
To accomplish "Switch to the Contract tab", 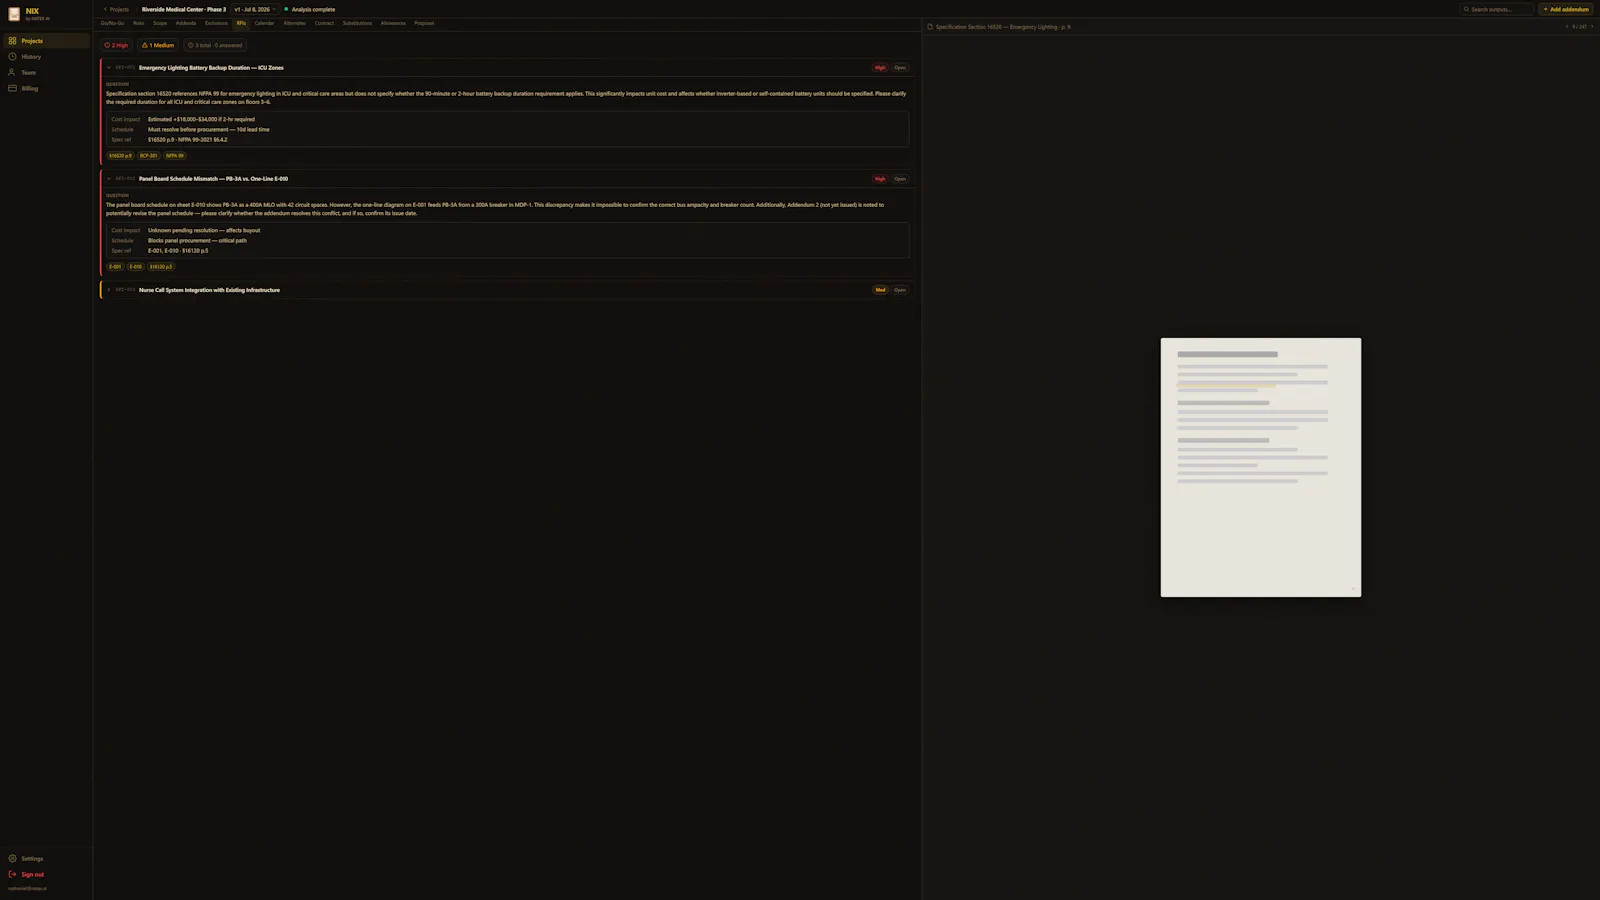I will 324,23.
